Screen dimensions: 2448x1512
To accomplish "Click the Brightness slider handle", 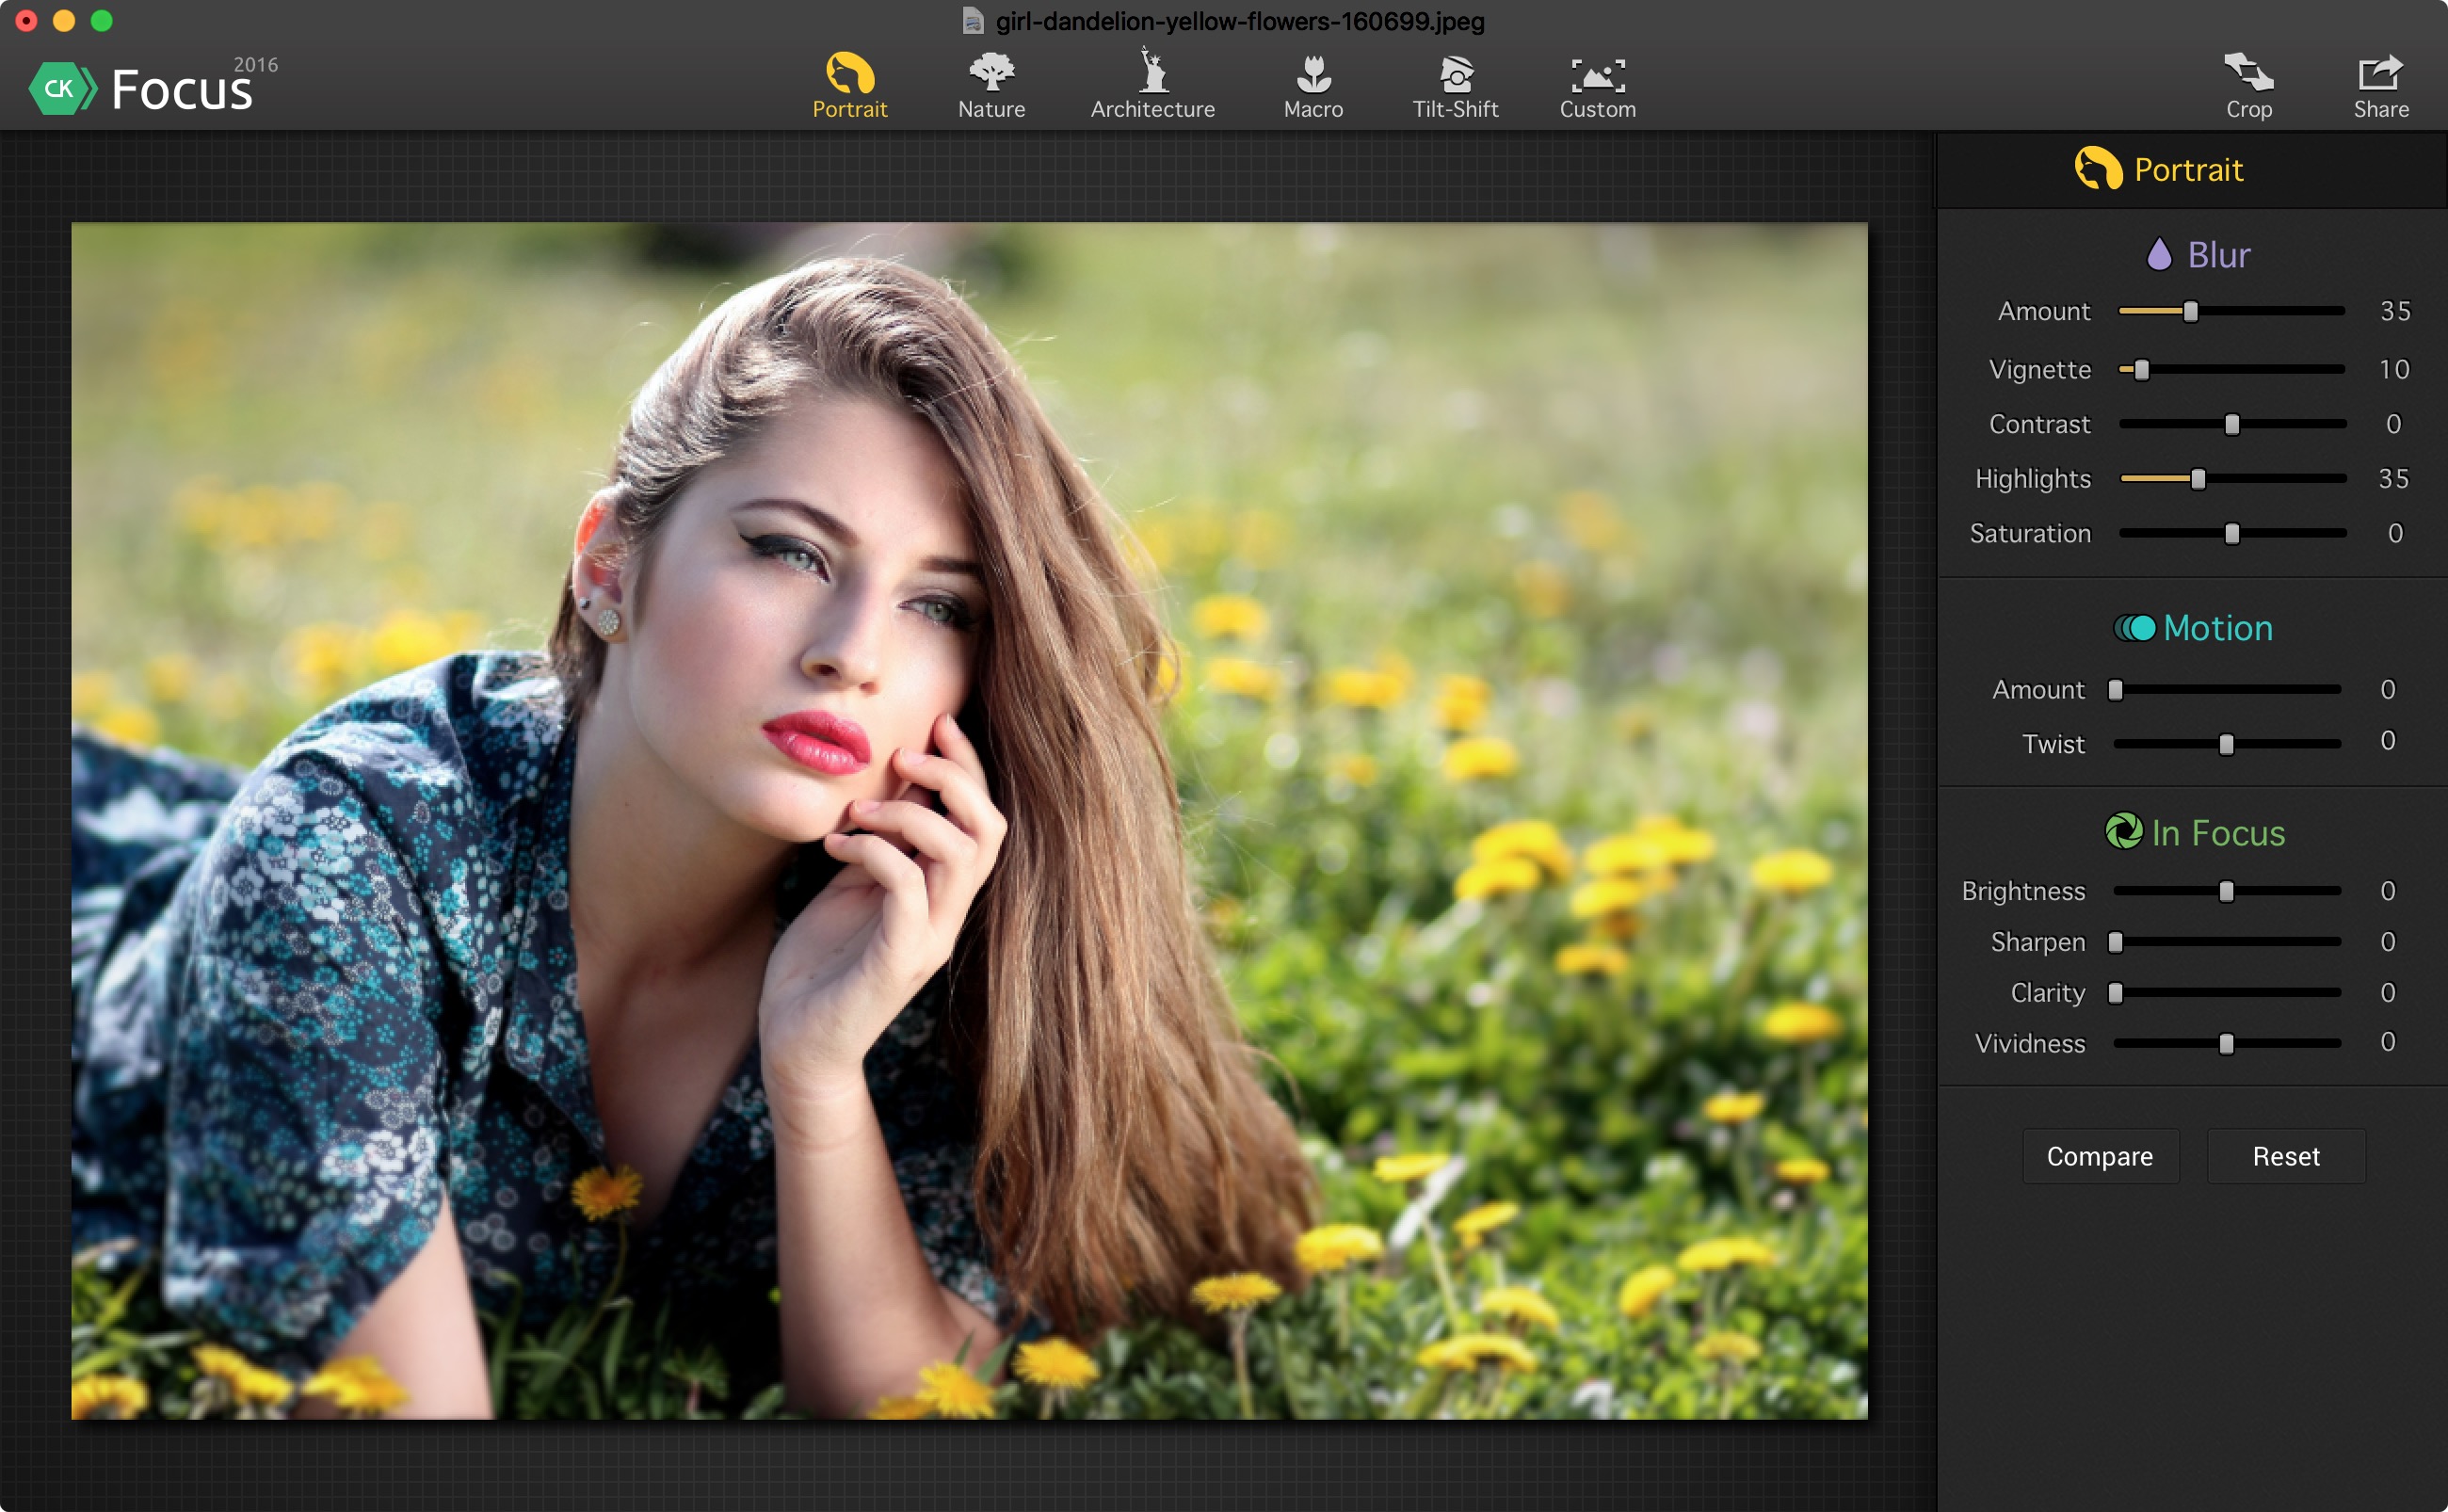I will pos(2226,891).
